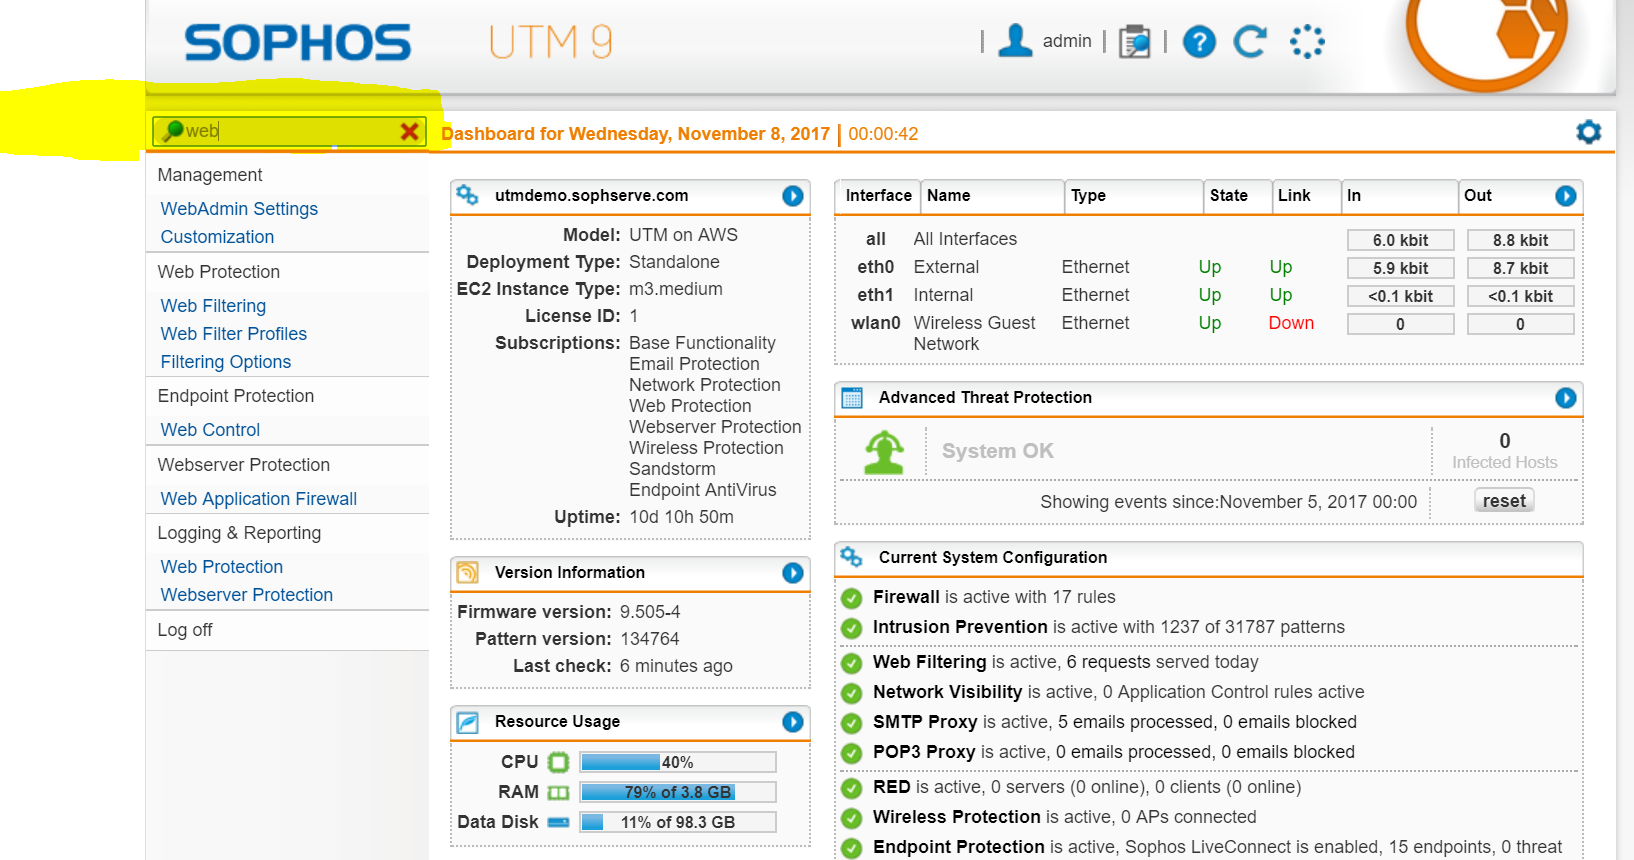Image resolution: width=1634 pixels, height=860 pixels.
Task: Click the RAM module icon
Action: 558,792
